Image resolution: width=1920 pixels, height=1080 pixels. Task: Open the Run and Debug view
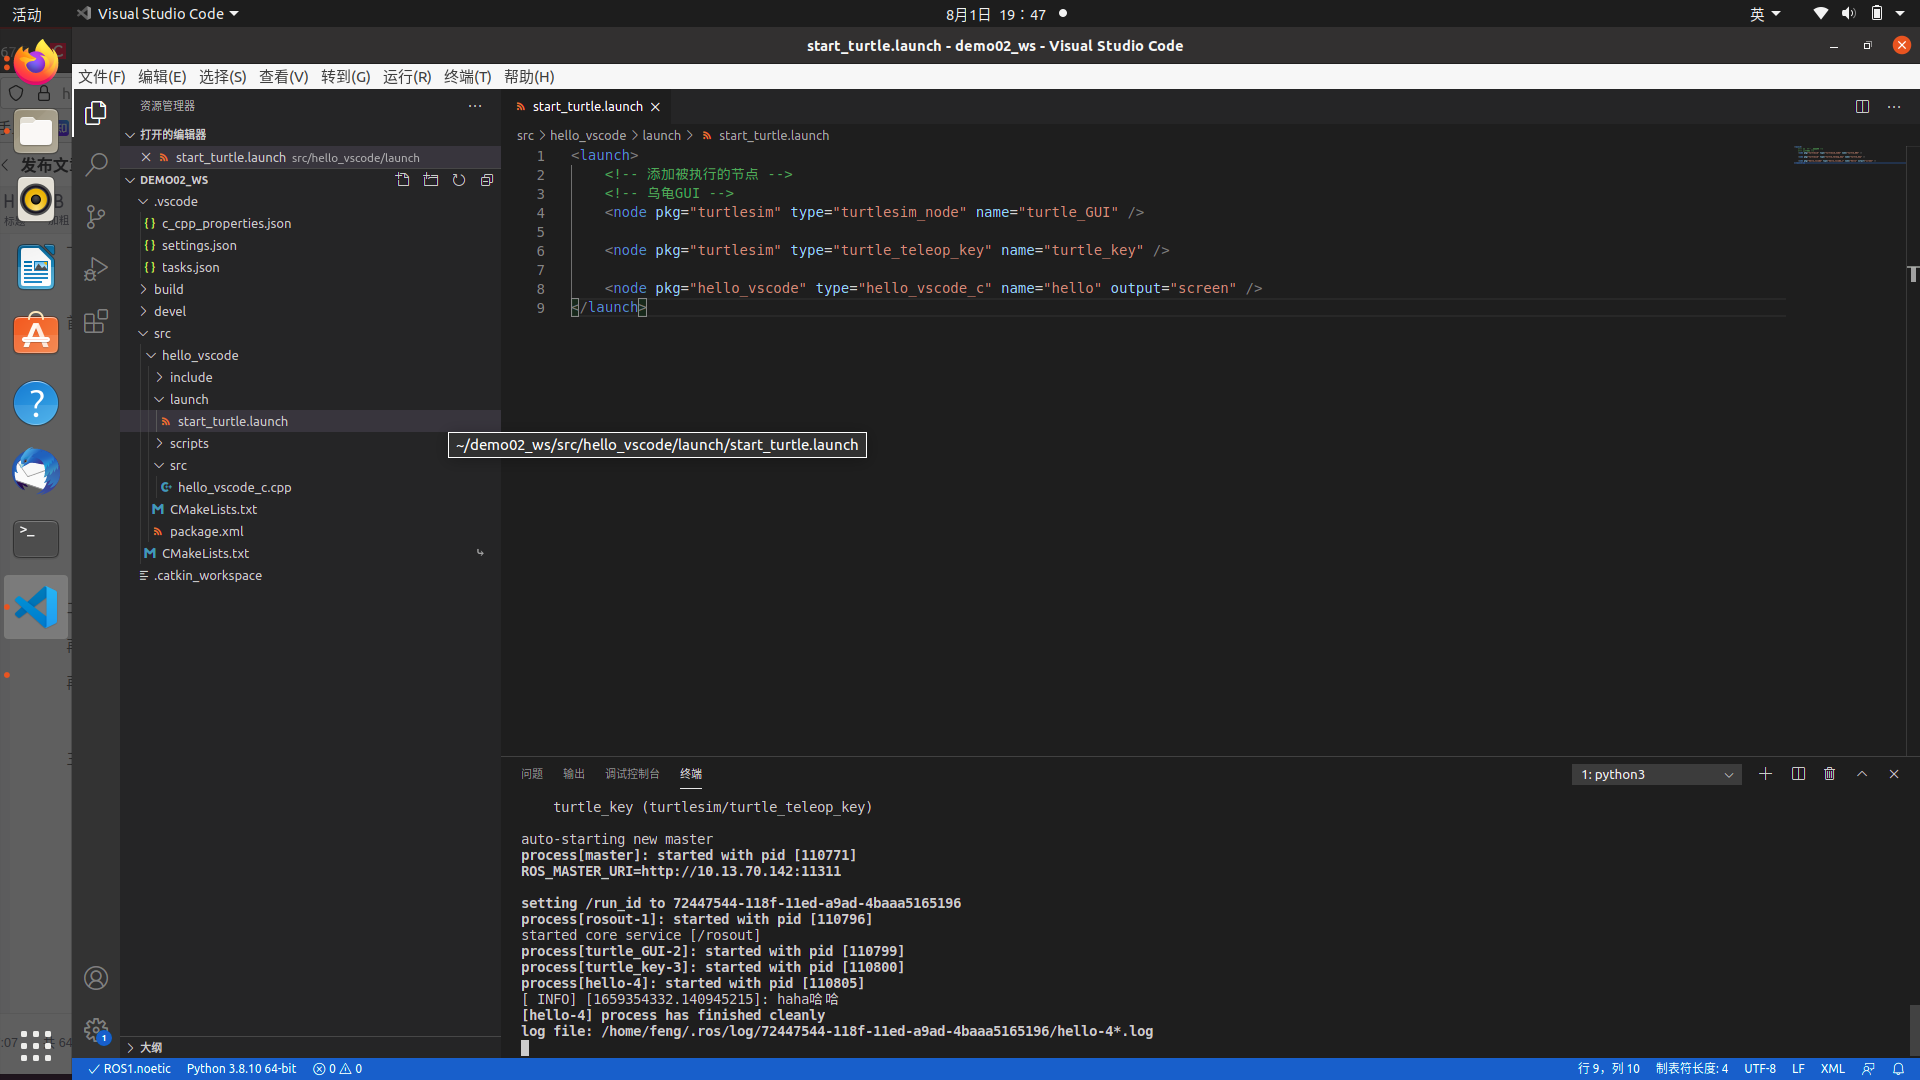[x=96, y=269]
